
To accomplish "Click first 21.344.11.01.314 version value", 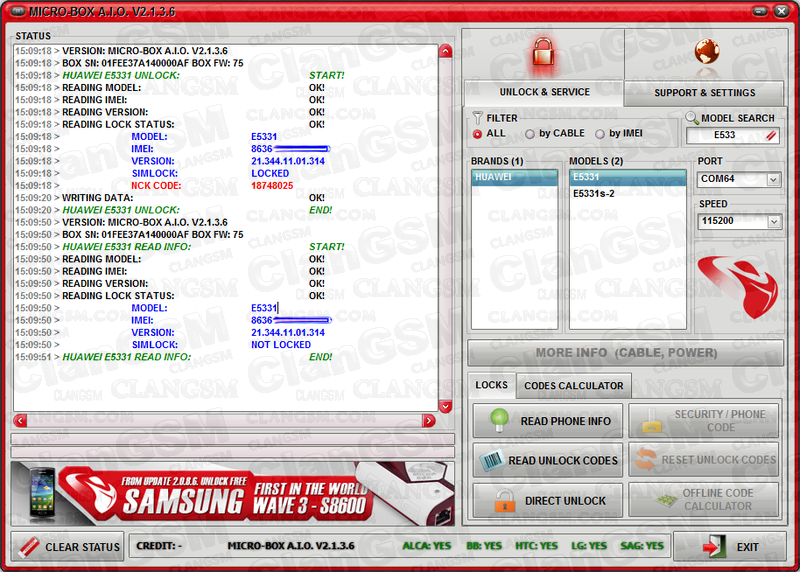I will point(288,161).
